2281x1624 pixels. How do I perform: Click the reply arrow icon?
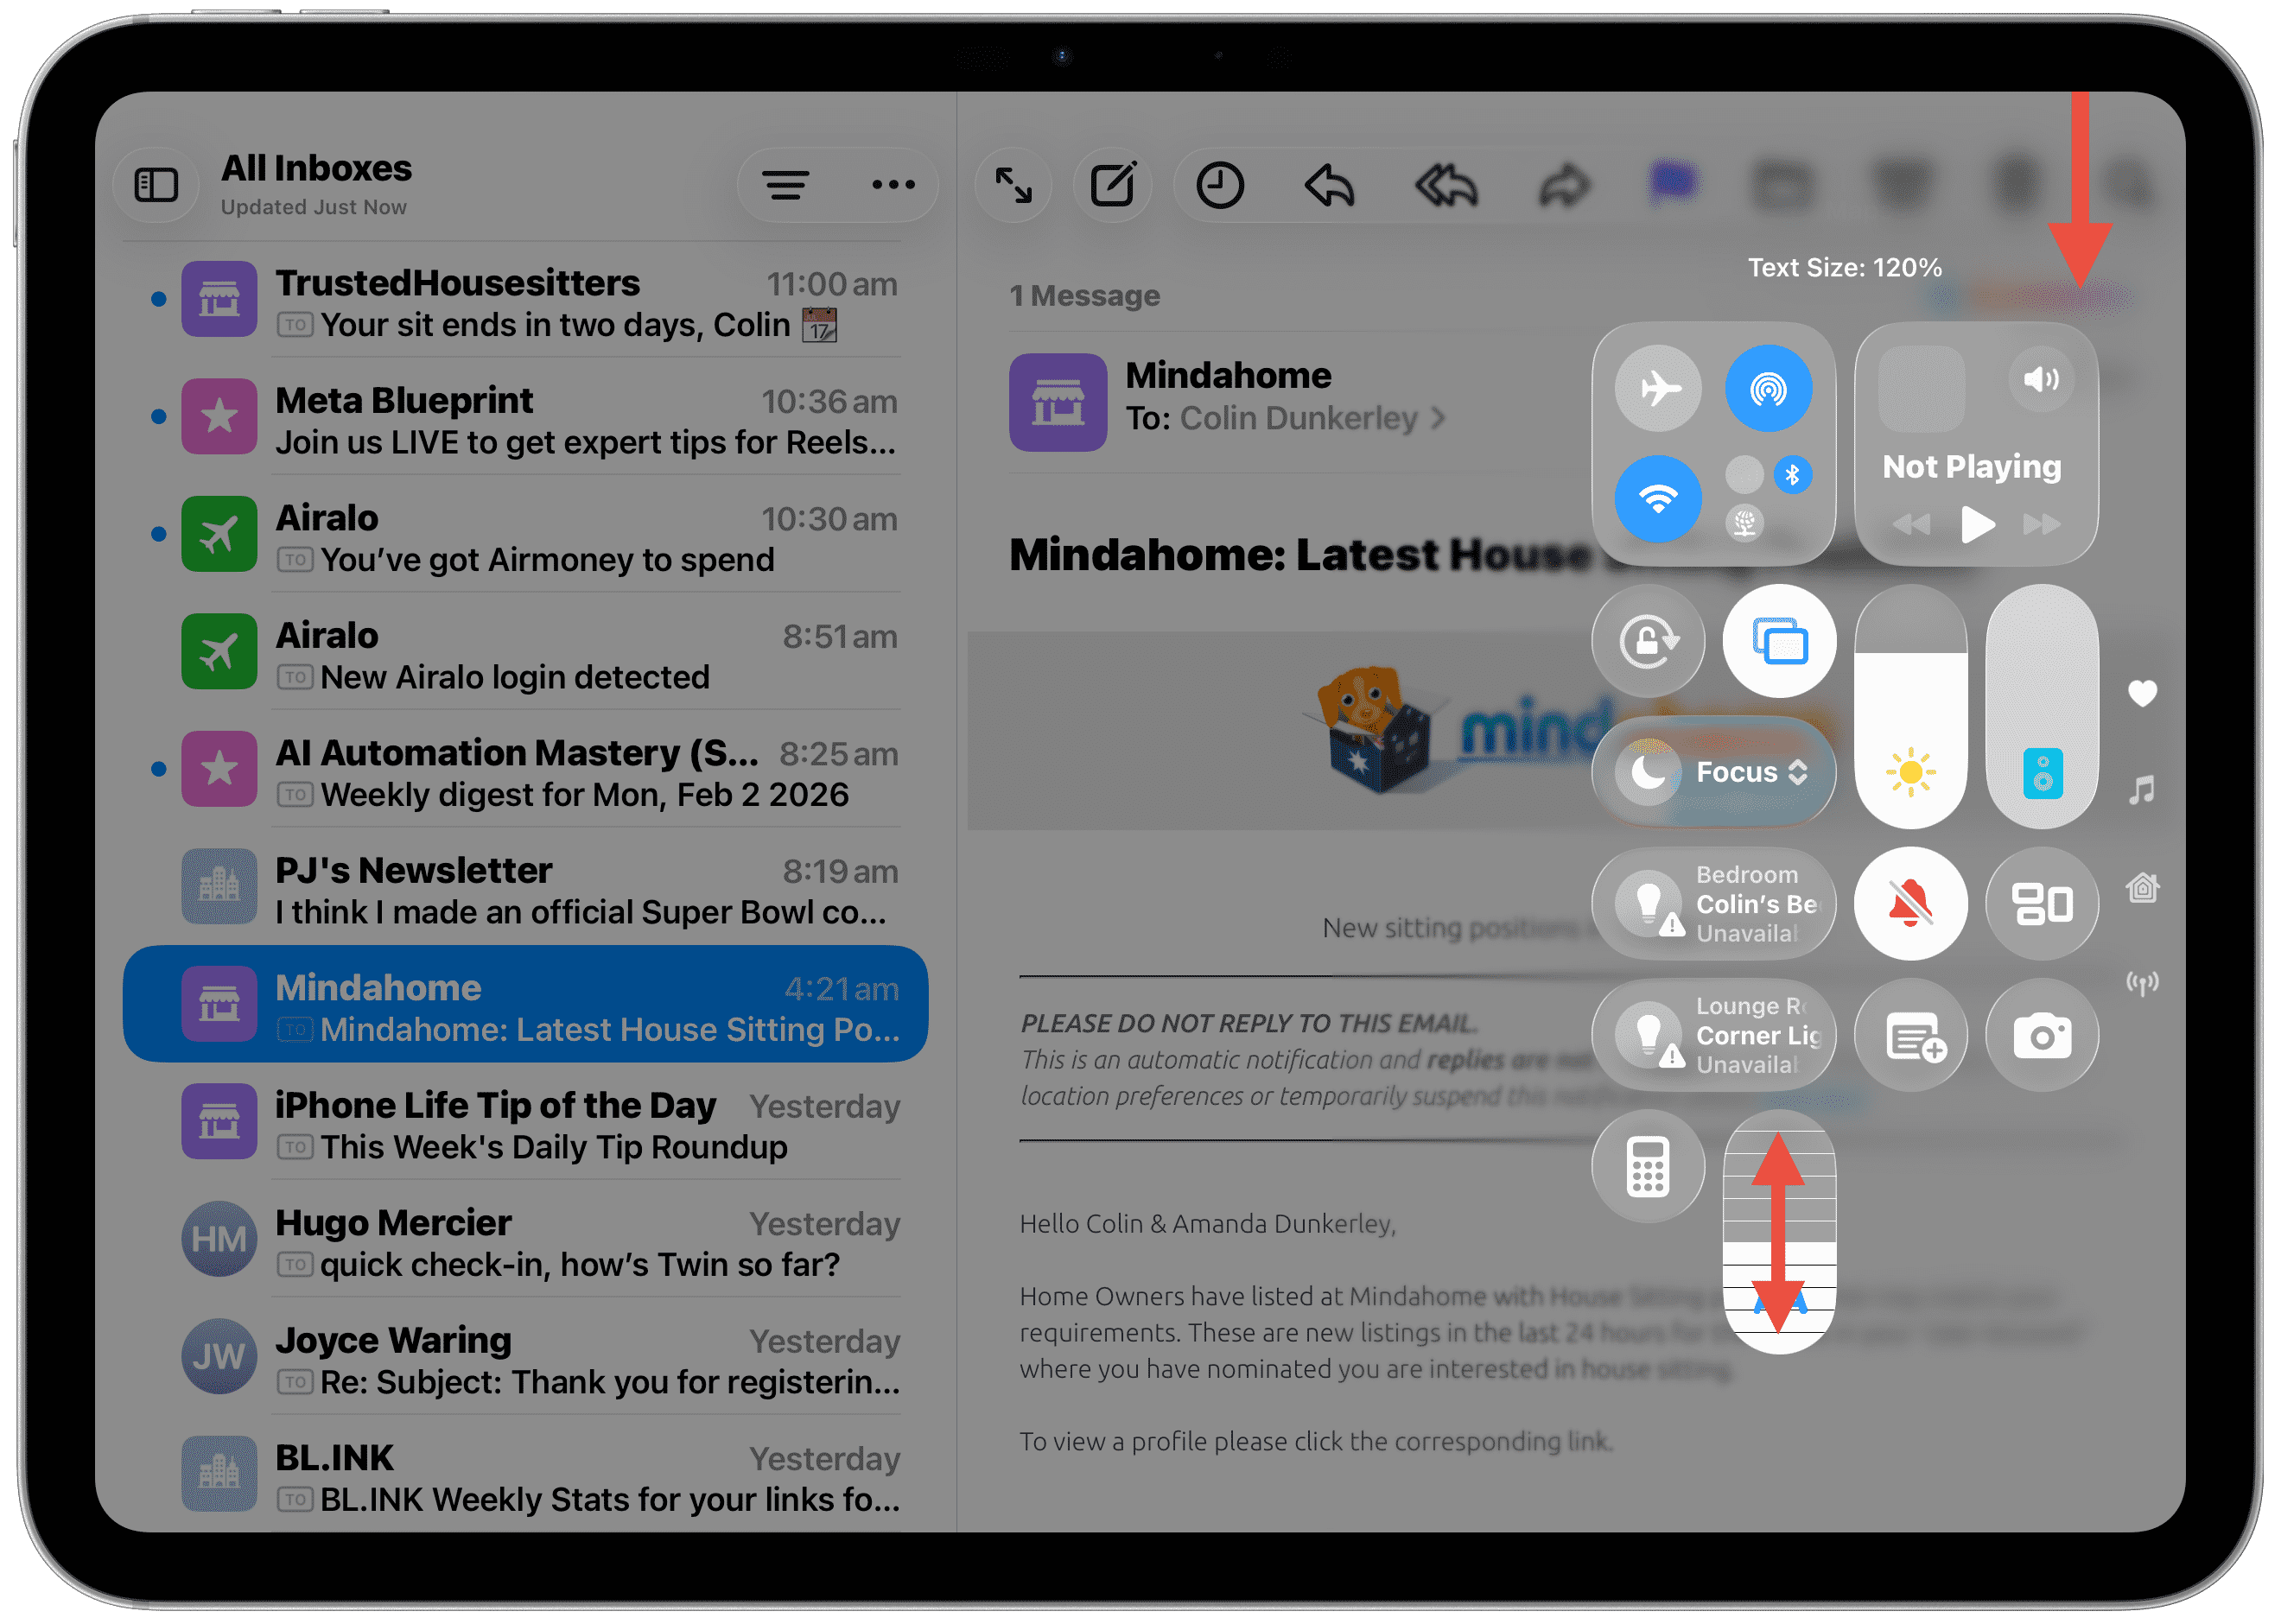click(x=1329, y=185)
